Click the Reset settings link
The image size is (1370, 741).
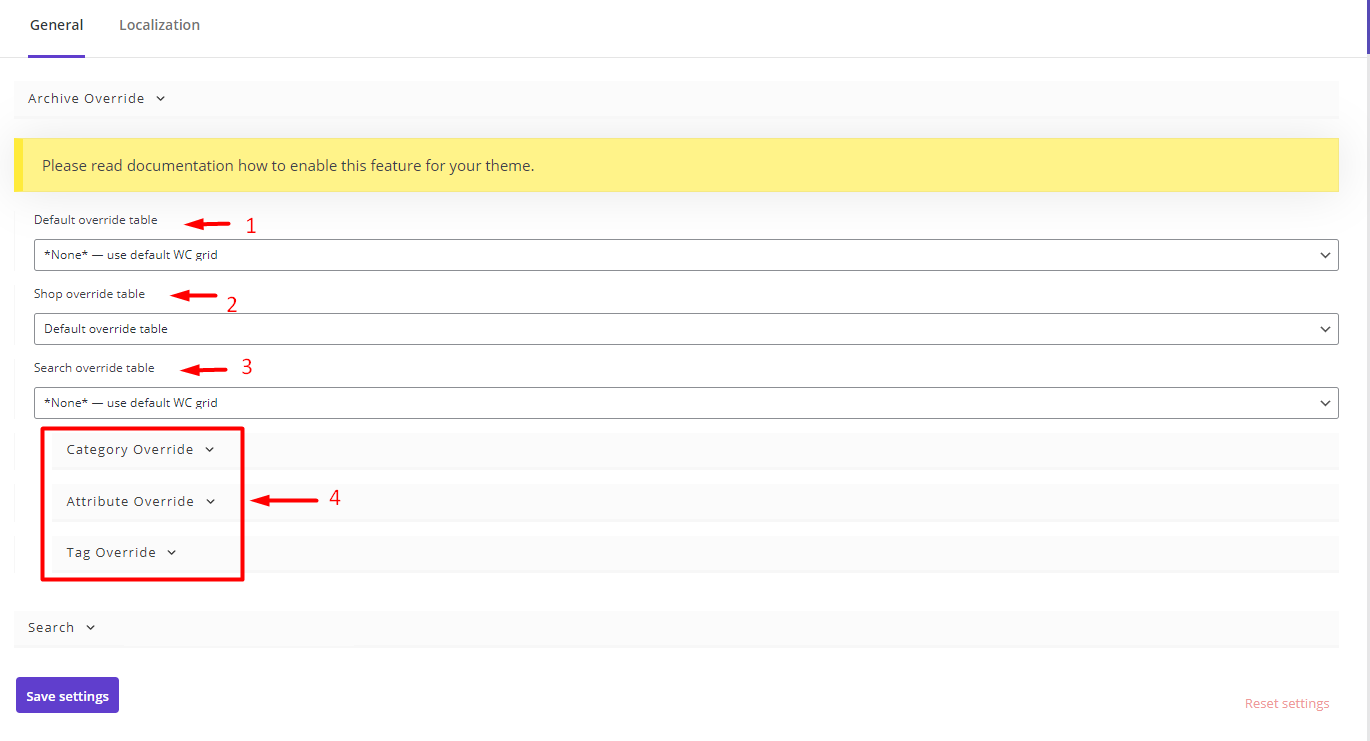(1287, 704)
